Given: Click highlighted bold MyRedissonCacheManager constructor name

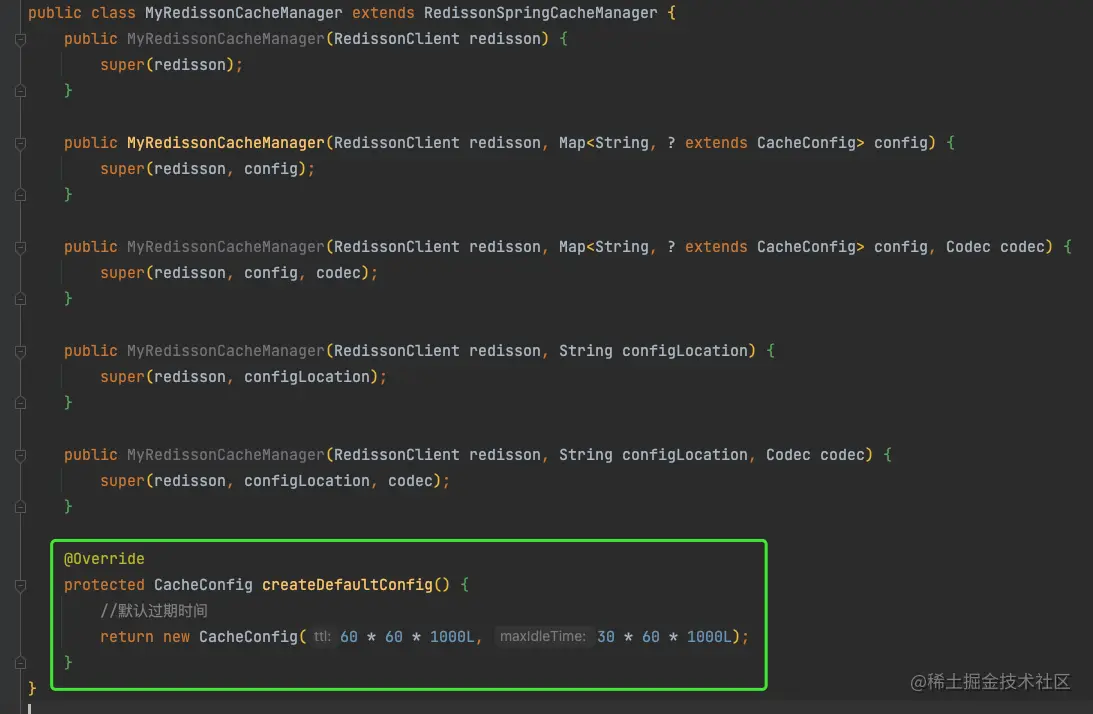Looking at the screenshot, I should click(x=225, y=143).
